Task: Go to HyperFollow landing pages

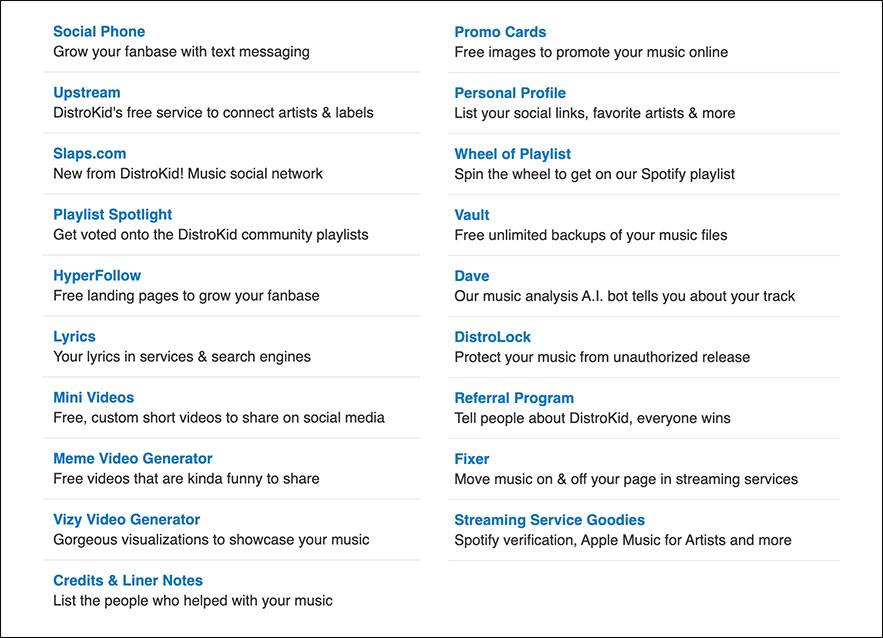Action: (96, 275)
